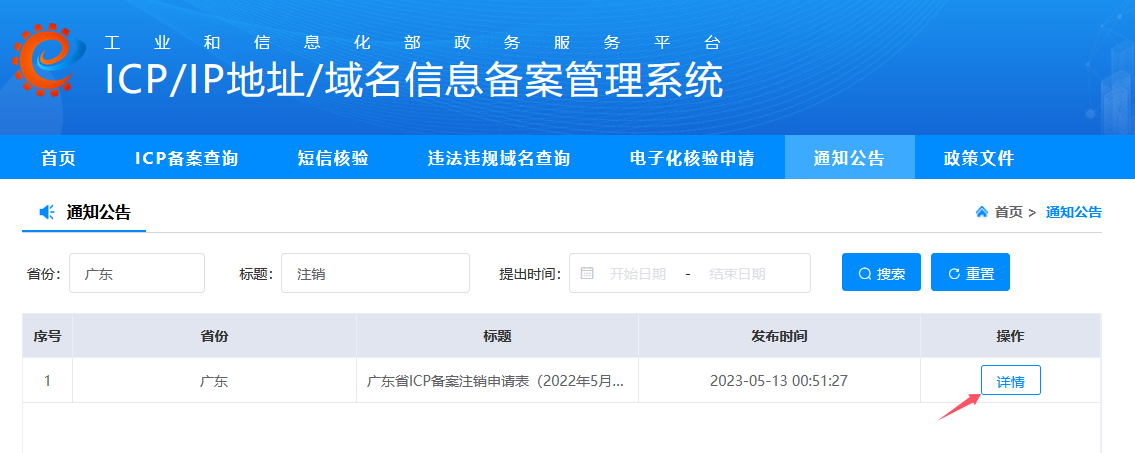Image resolution: width=1135 pixels, height=453 pixels.
Task: Click the 序号 column header
Action: pyautogui.click(x=47, y=336)
